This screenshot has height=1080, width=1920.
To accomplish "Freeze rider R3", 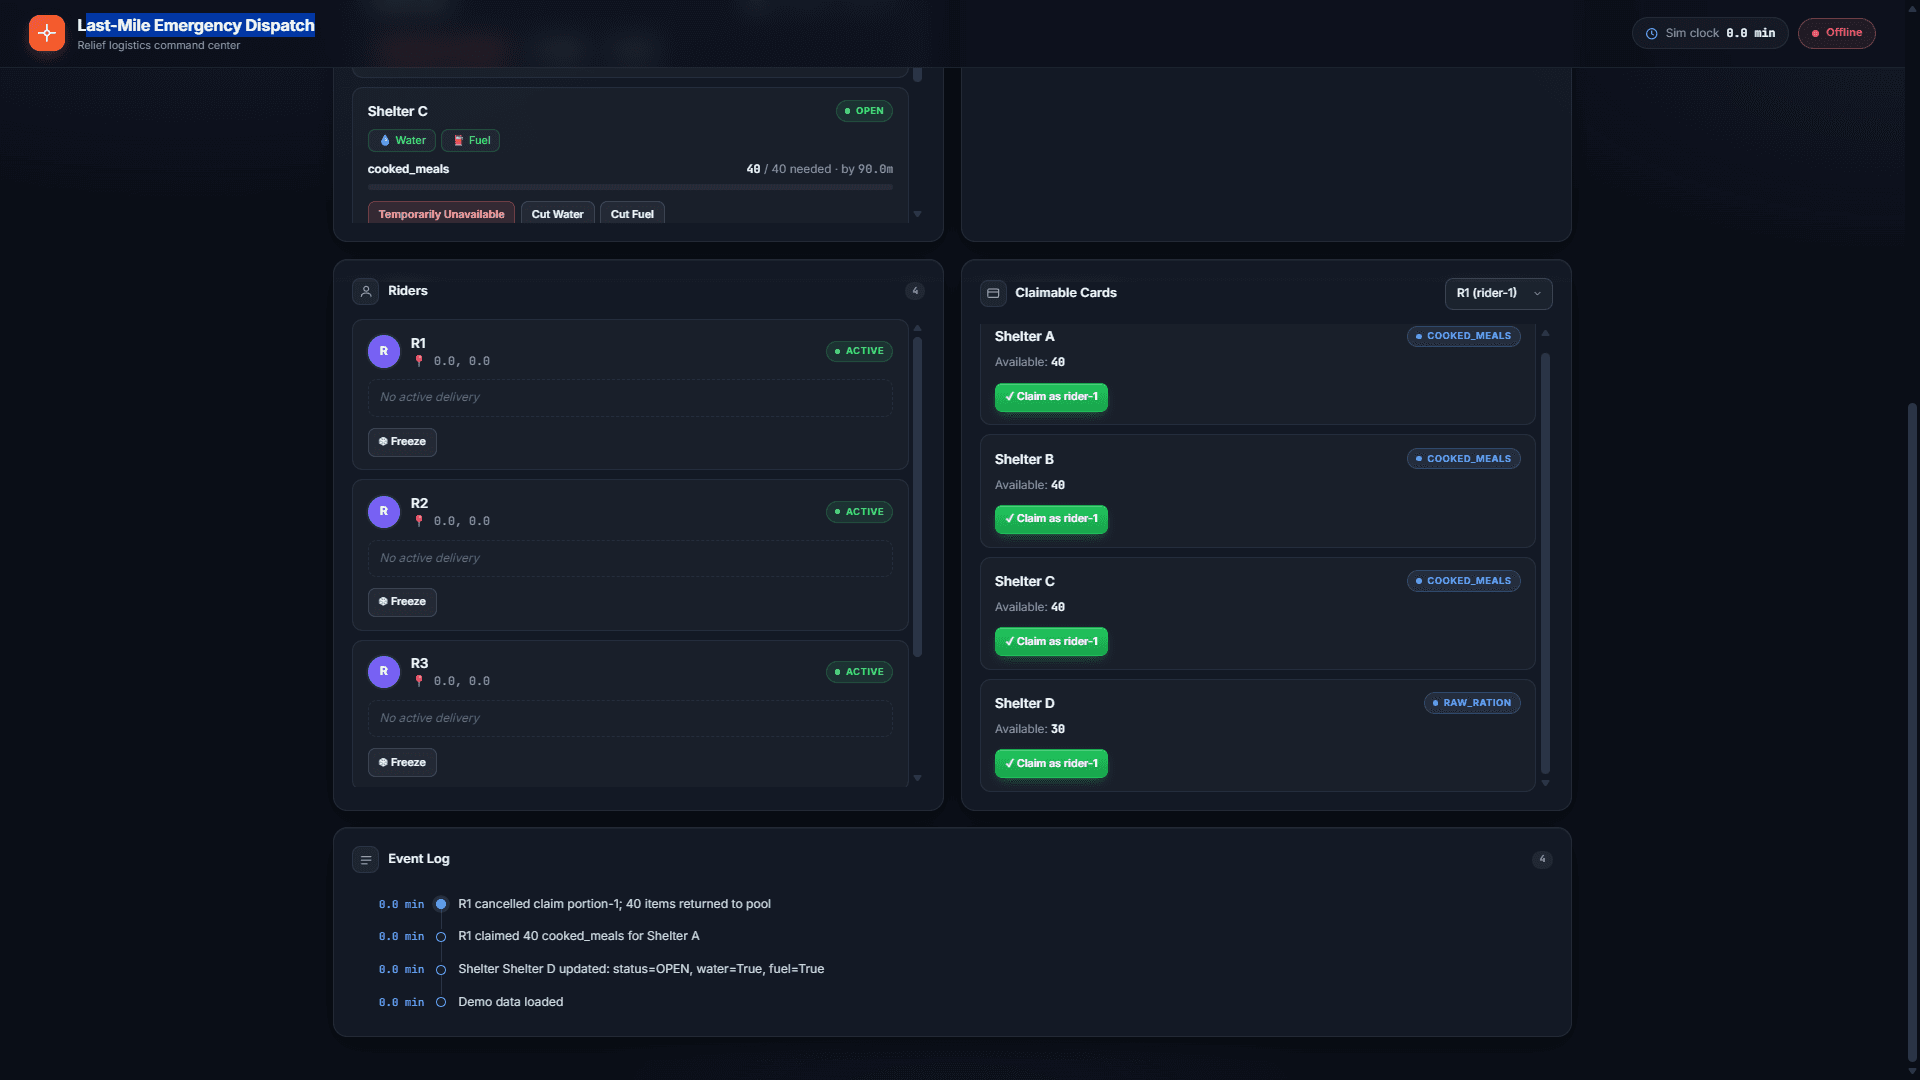I will [402, 762].
